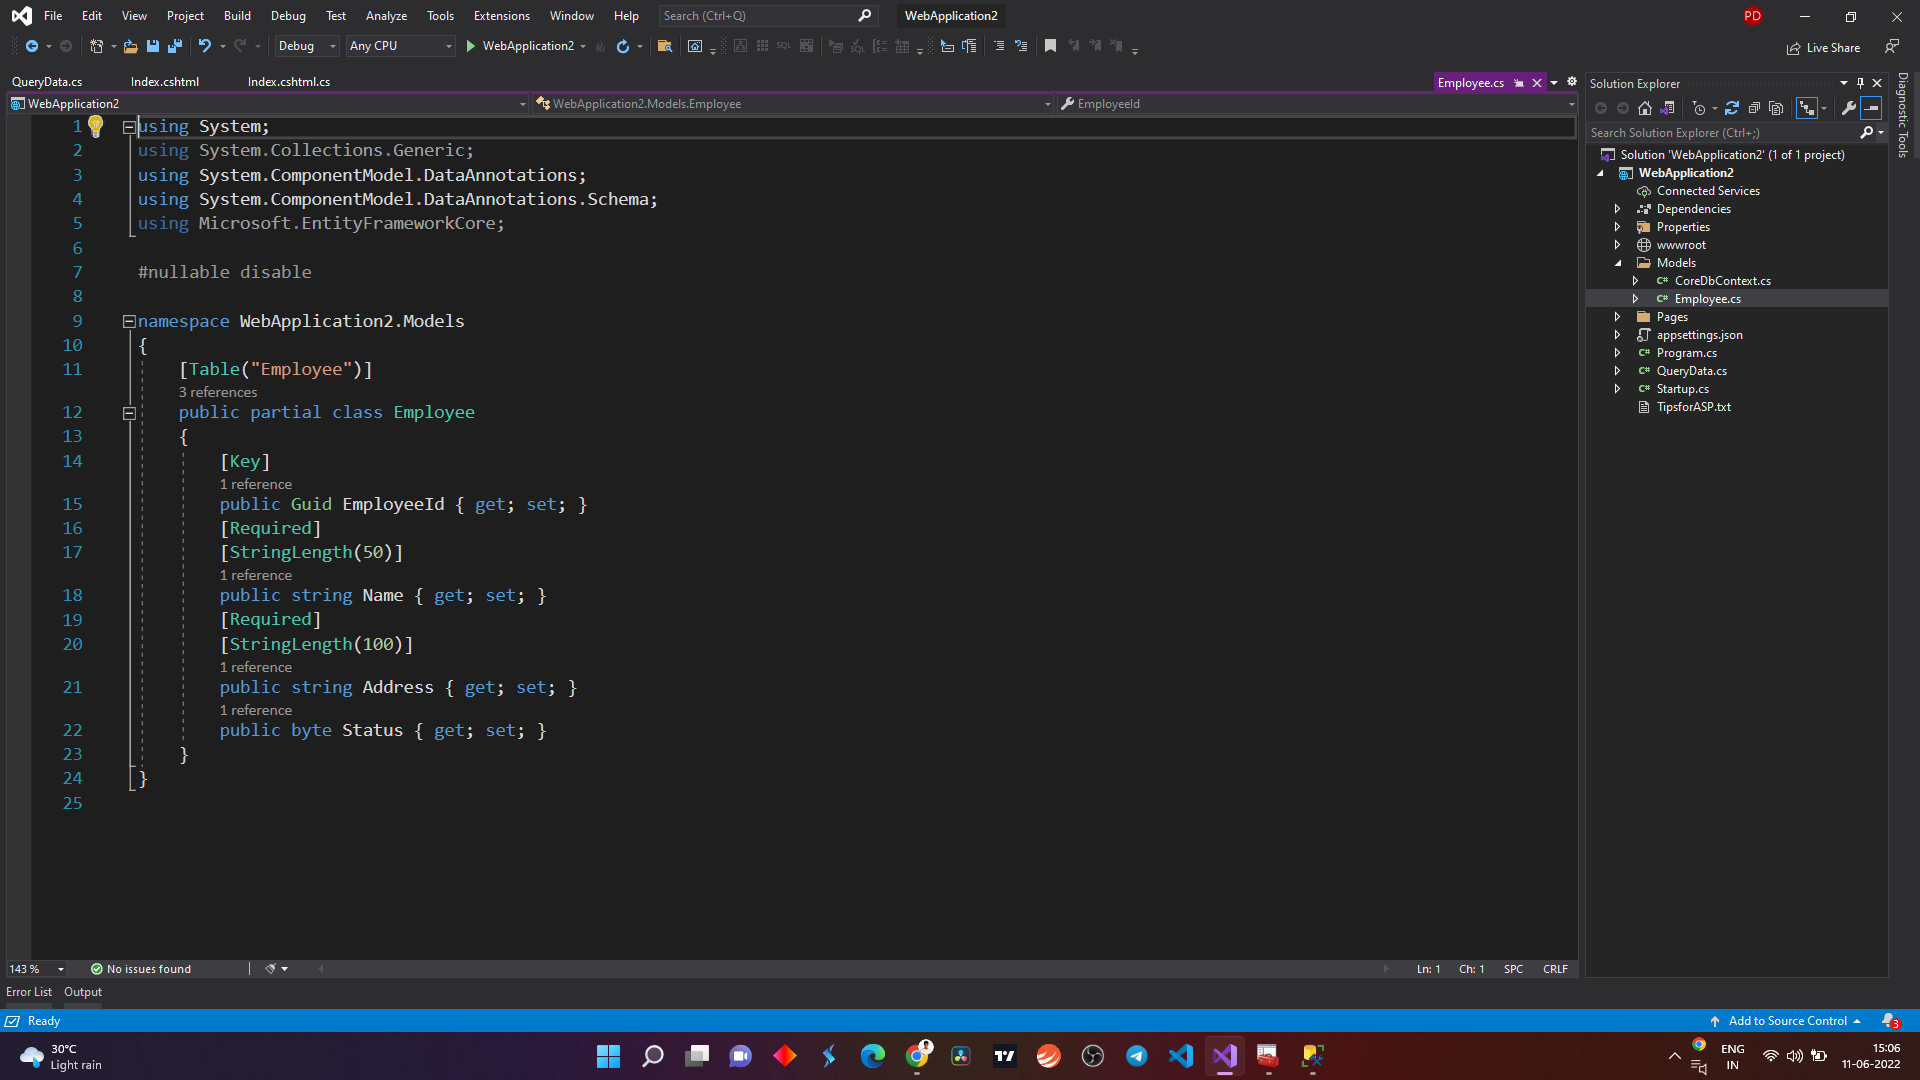Open the feedback icon next to Live Share
The height and width of the screenshot is (1080, 1920).
coord(1892,46)
